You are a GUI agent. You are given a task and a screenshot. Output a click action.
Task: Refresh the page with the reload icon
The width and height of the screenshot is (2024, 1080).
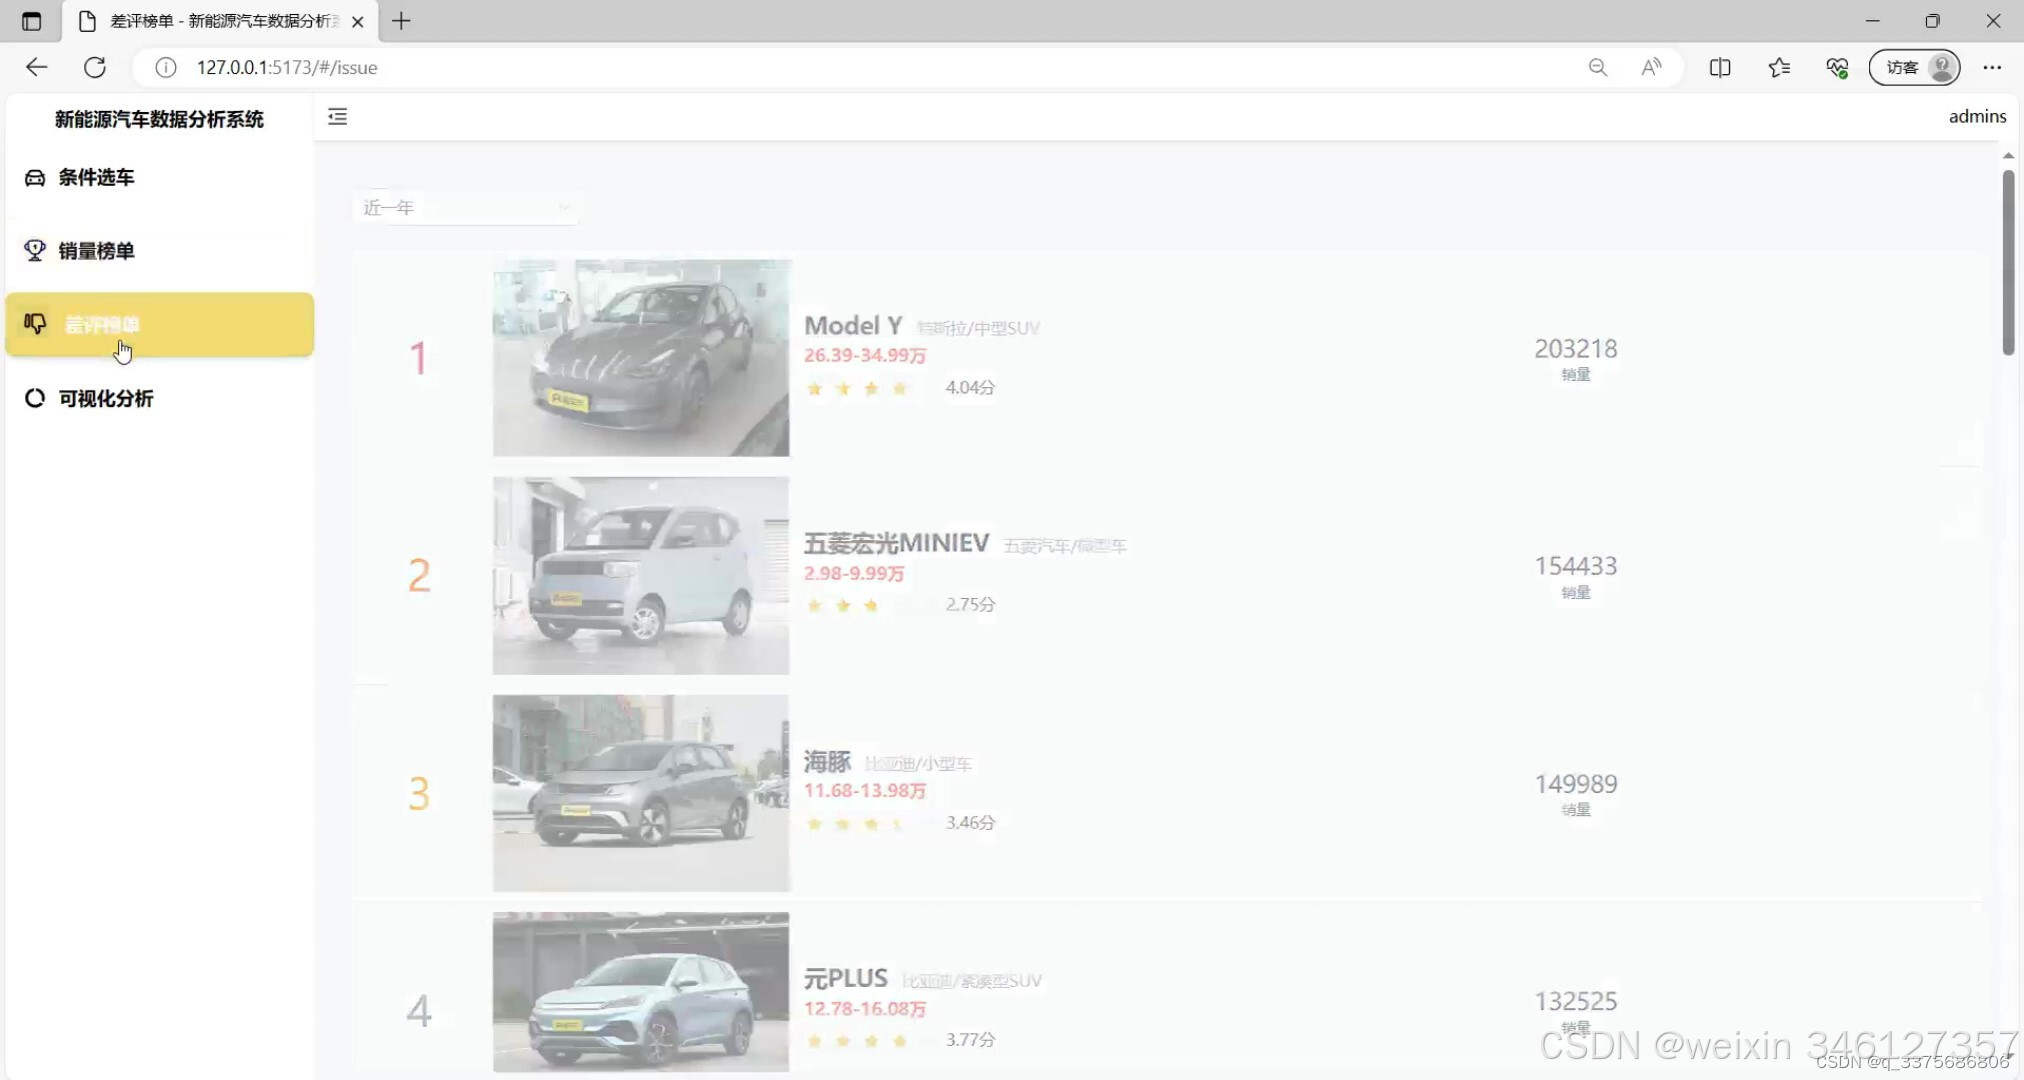95,67
